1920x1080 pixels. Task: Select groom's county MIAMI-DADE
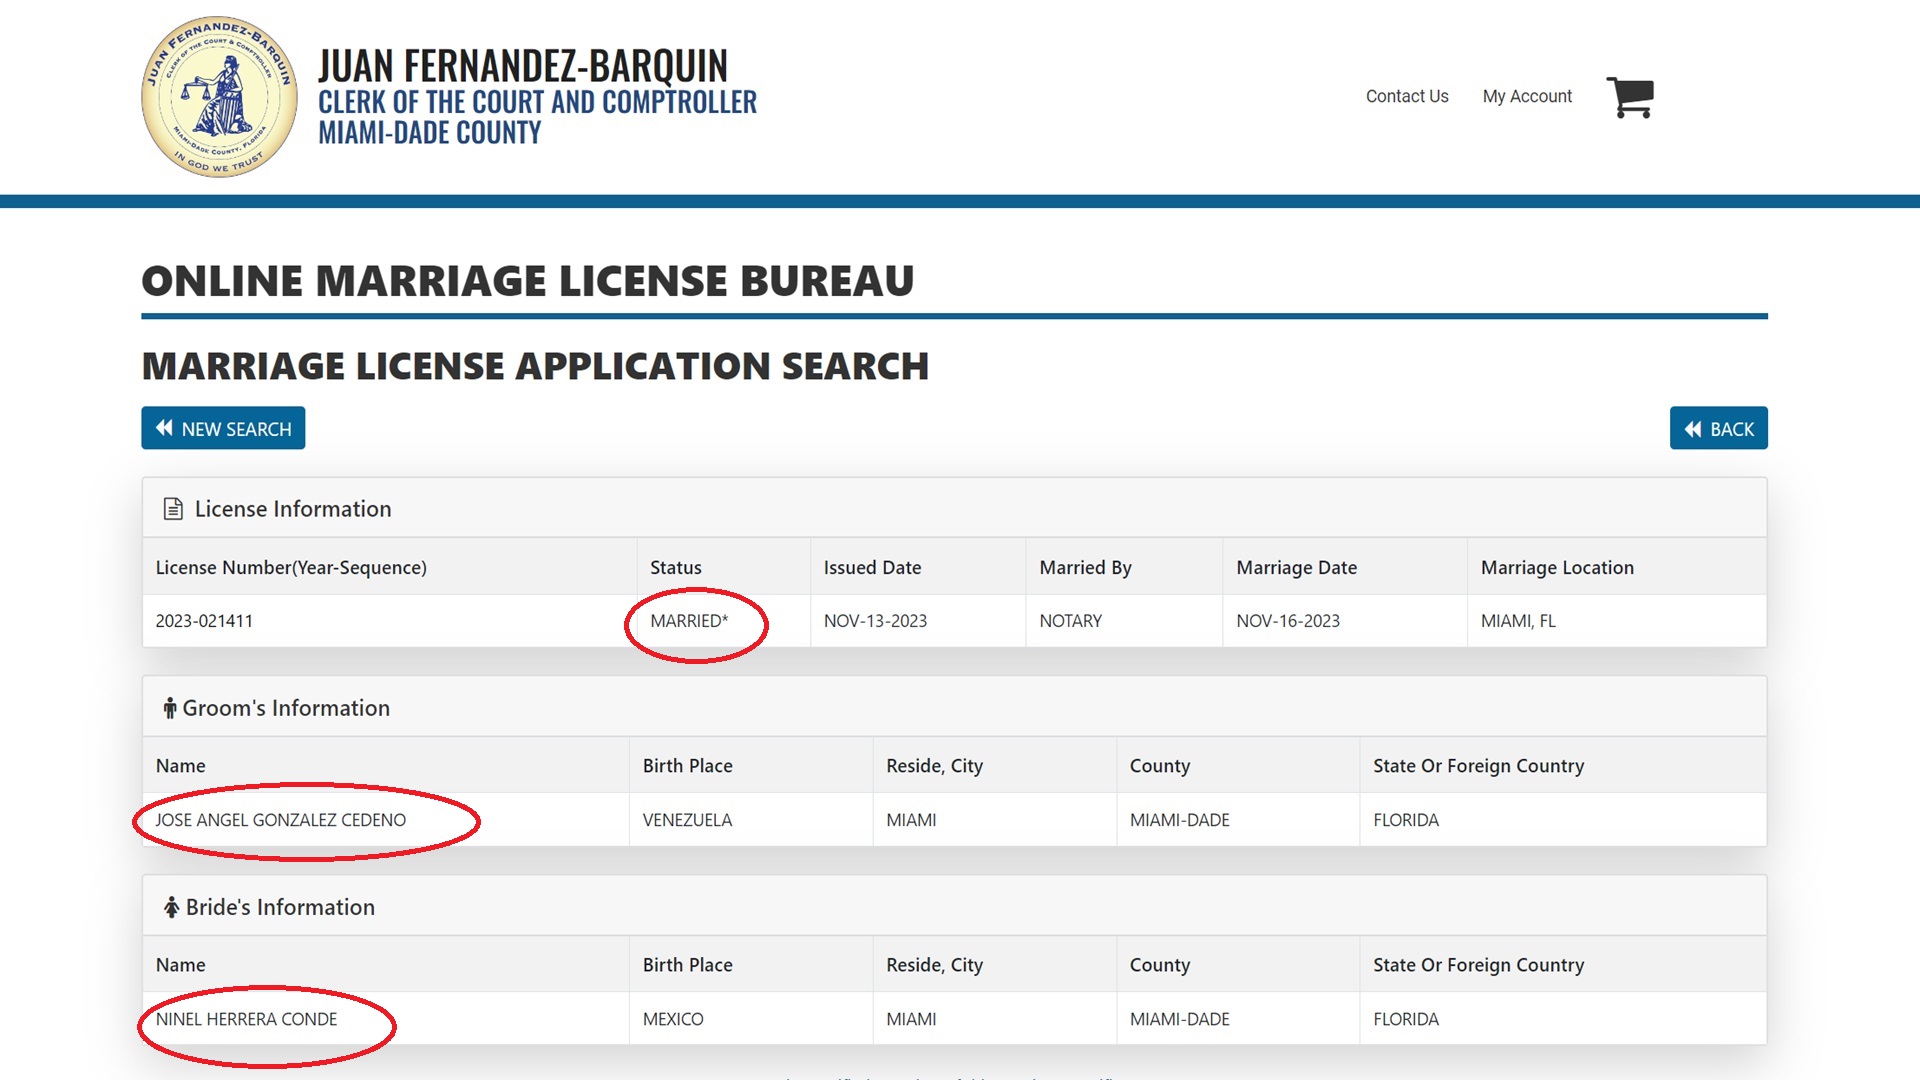pyautogui.click(x=1179, y=820)
